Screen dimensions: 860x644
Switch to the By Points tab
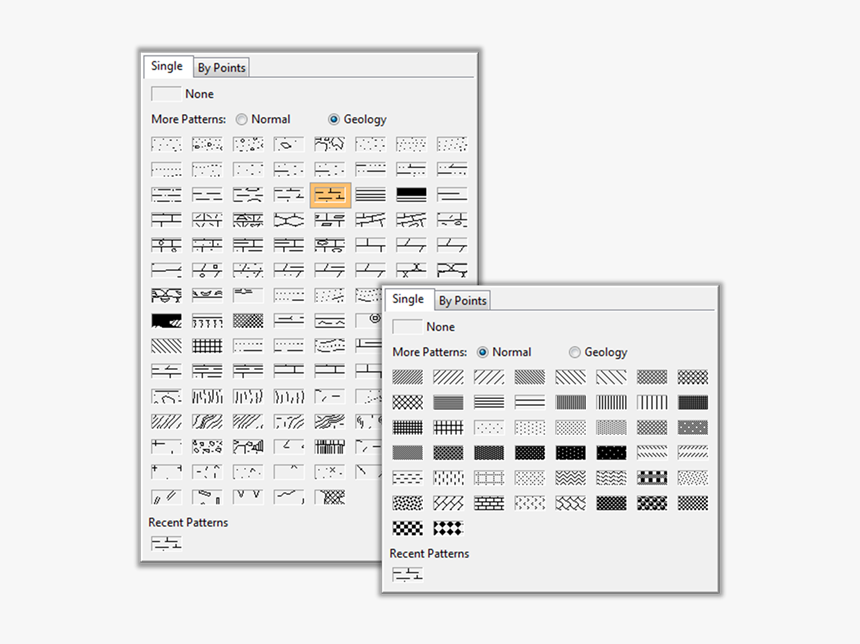[462, 300]
